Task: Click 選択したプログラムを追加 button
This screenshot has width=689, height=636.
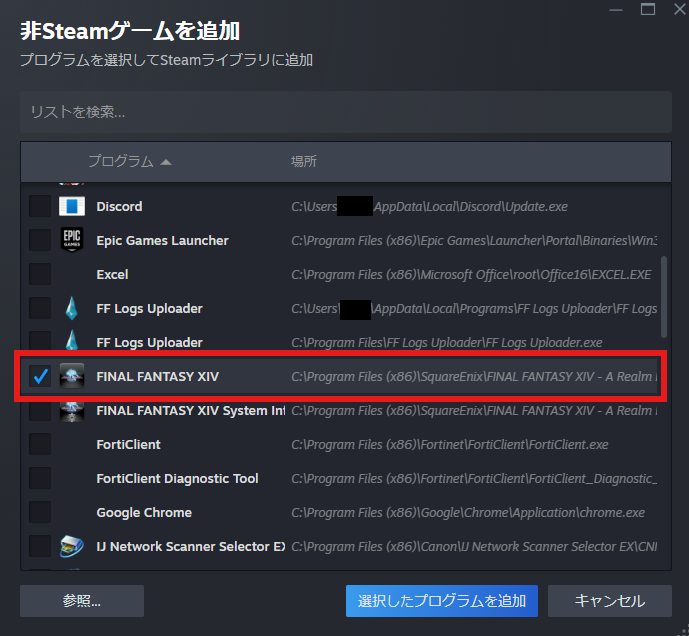Action: (442, 601)
